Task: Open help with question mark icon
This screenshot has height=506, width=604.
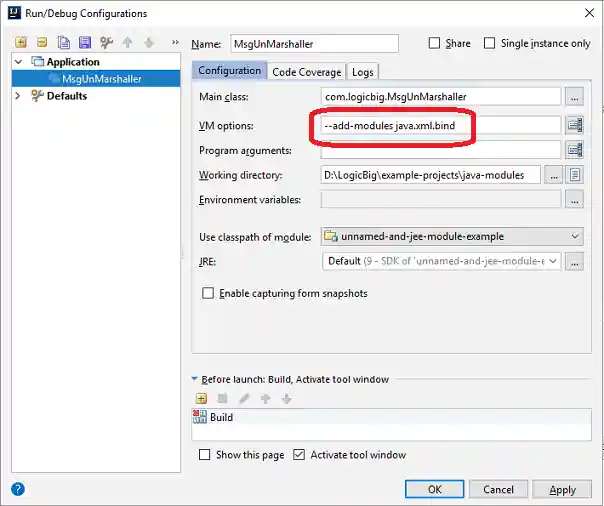Action: pos(18,489)
